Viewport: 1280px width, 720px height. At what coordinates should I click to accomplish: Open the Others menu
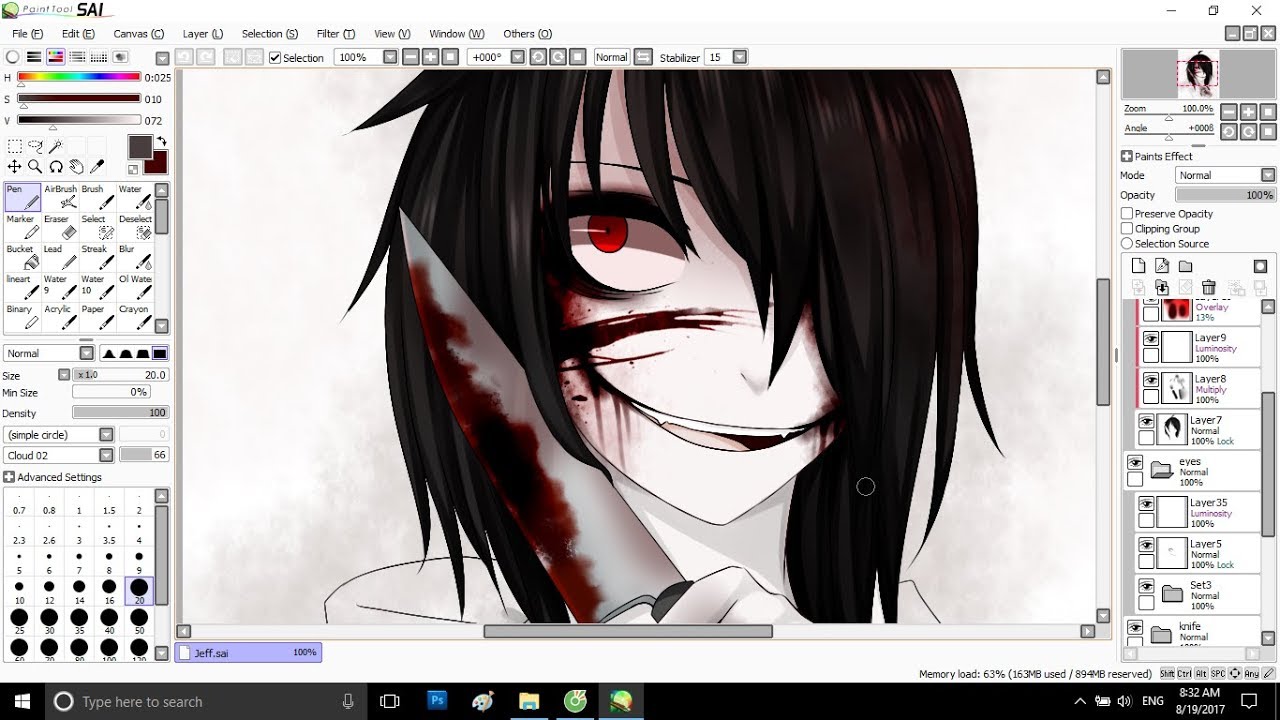pos(525,34)
